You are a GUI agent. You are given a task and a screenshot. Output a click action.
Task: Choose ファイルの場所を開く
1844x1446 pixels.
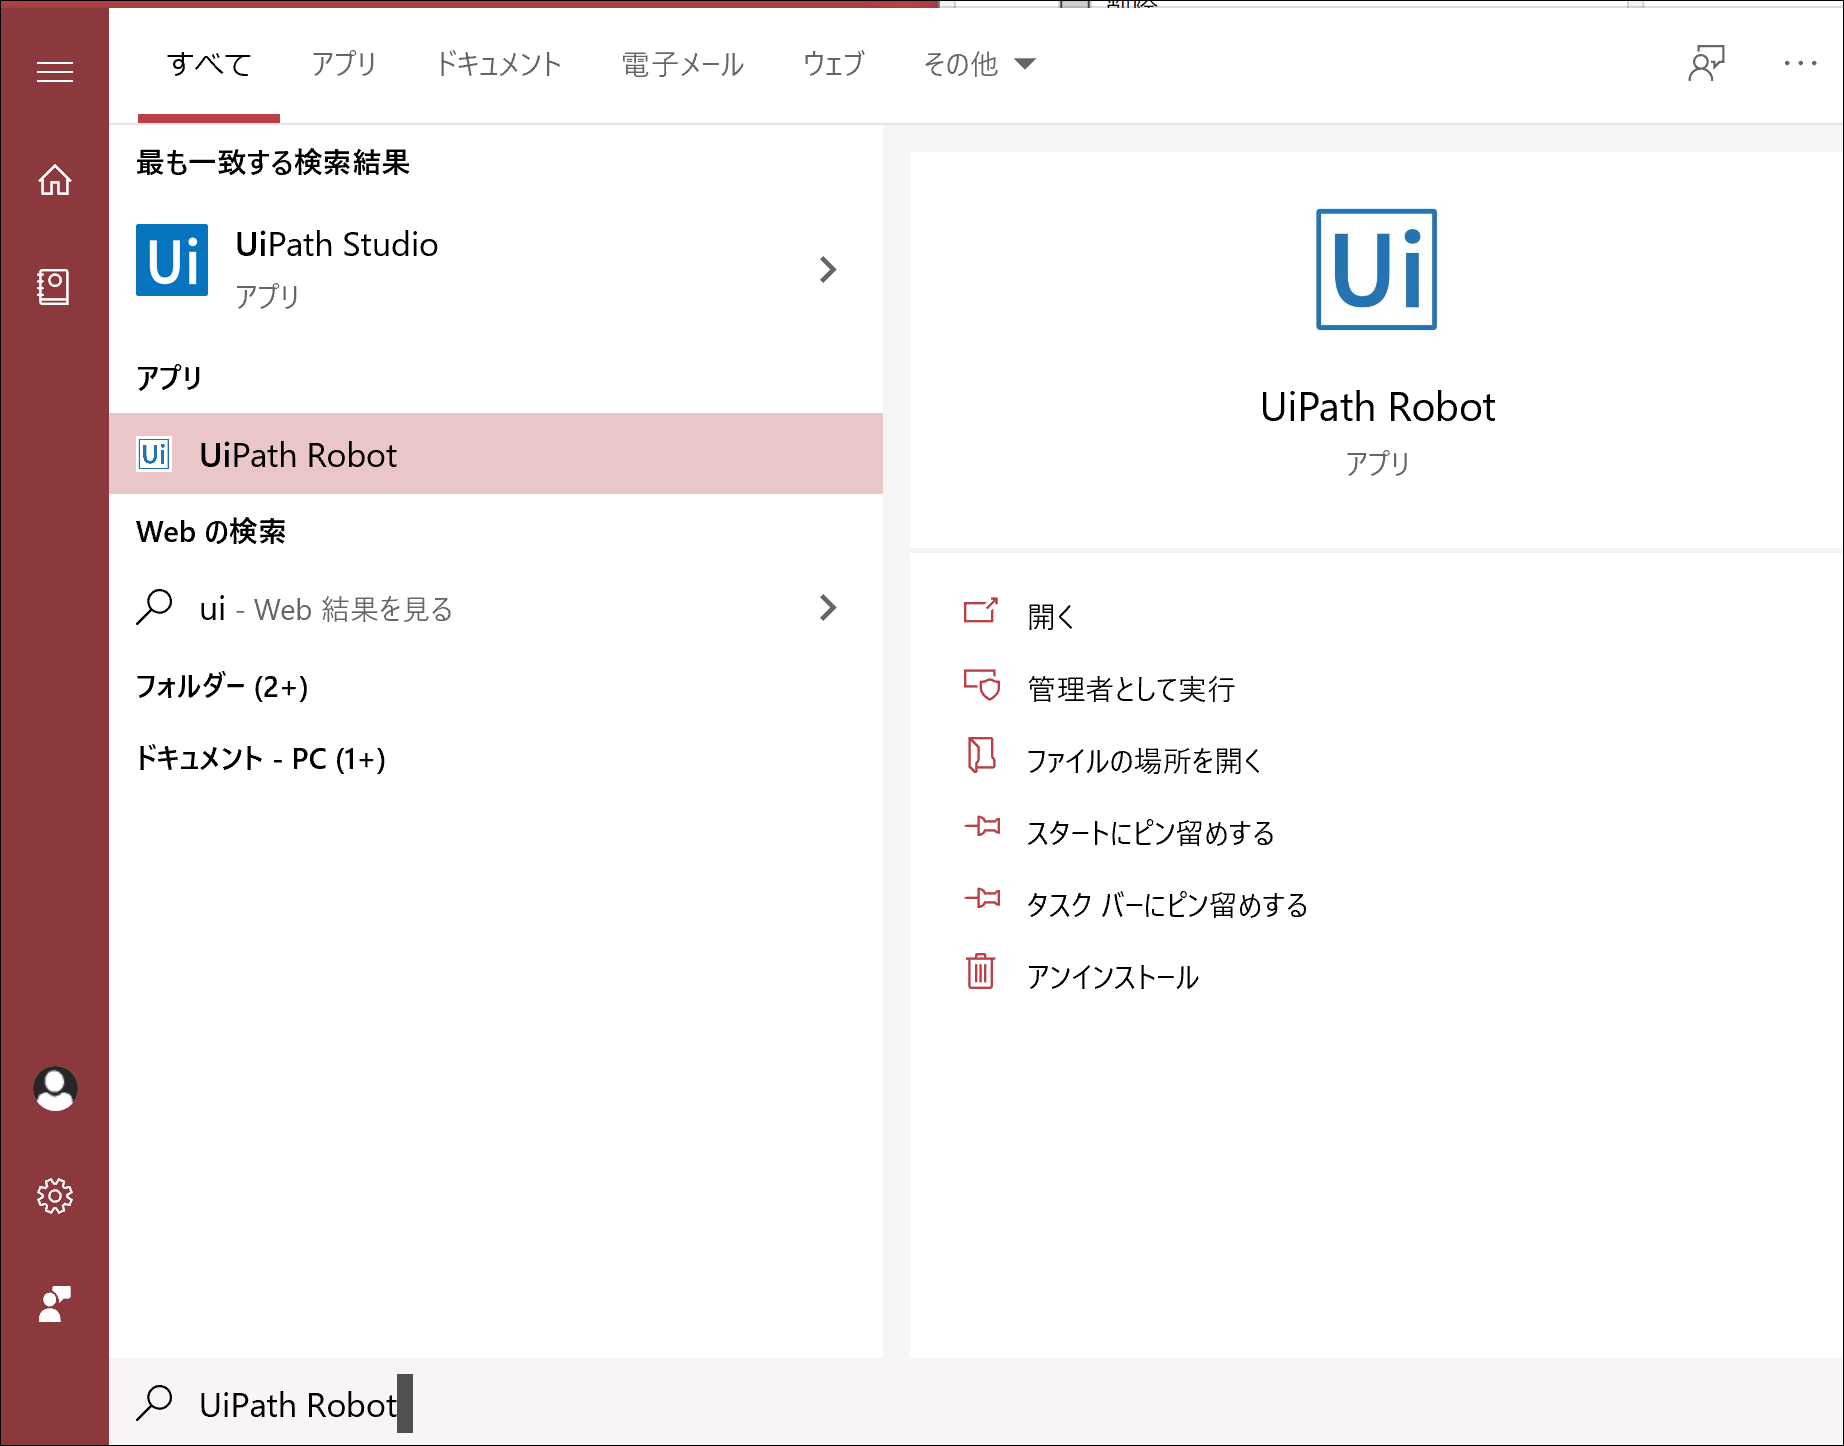point(1144,760)
